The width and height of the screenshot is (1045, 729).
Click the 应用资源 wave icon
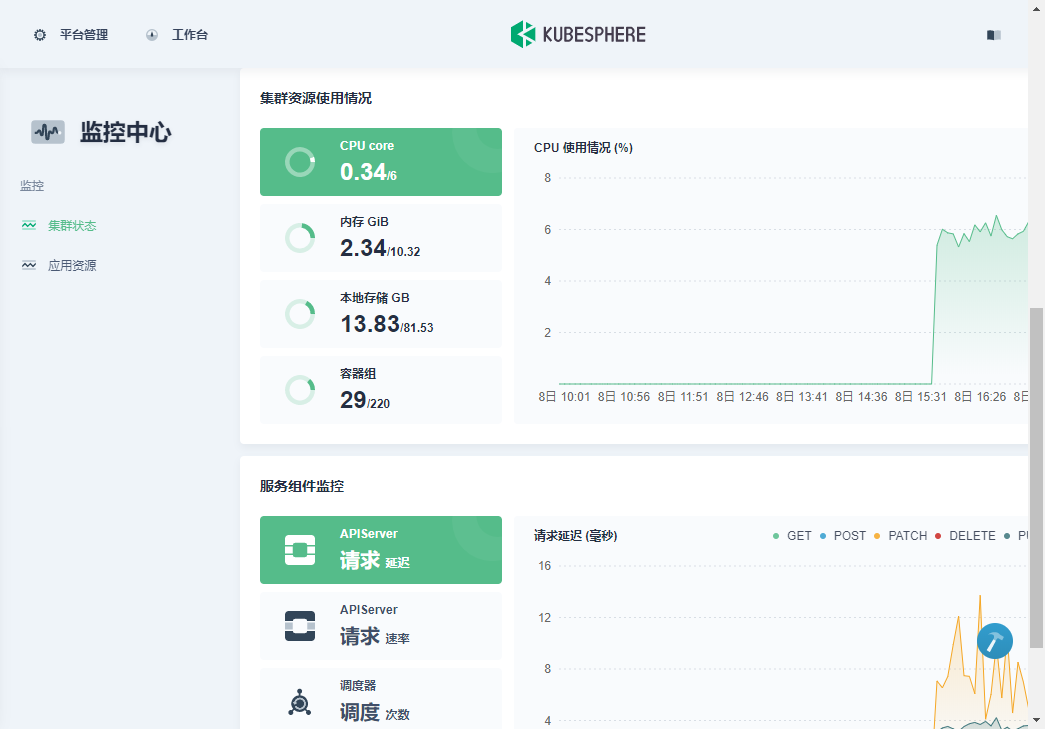(29, 265)
